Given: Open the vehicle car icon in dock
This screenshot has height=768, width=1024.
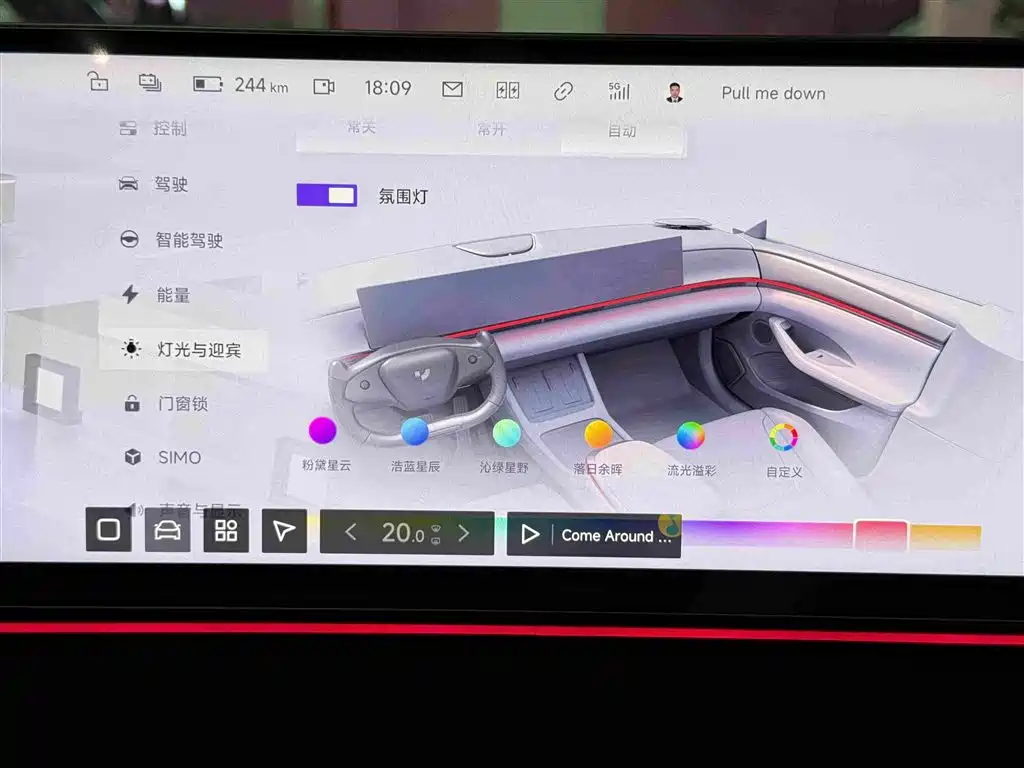Looking at the screenshot, I should point(167,530).
